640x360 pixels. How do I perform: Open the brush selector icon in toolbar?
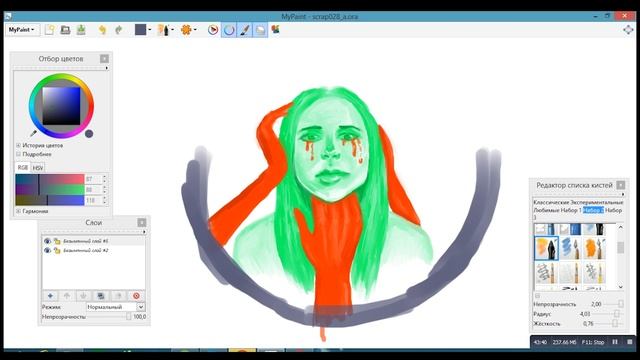163,30
